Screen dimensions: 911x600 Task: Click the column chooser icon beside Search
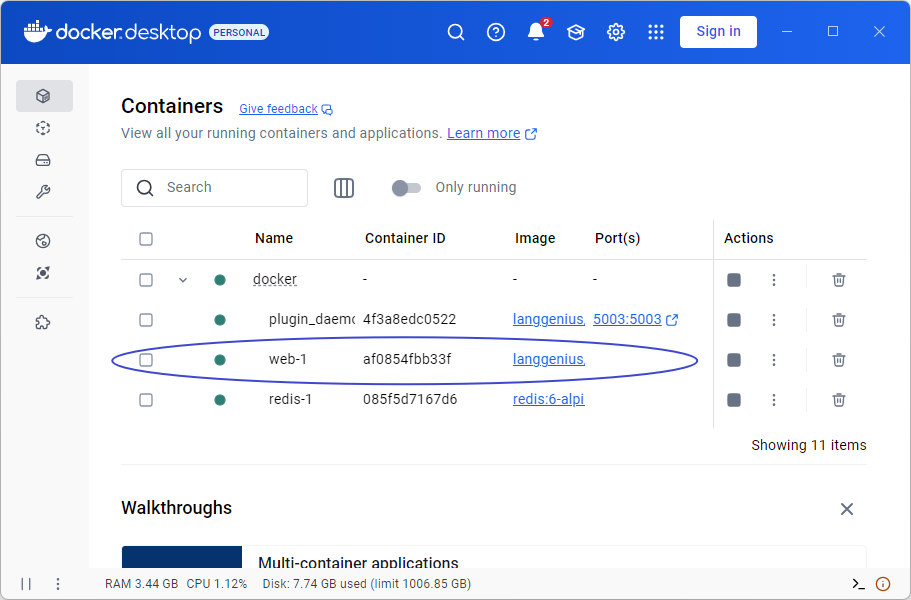coord(344,188)
